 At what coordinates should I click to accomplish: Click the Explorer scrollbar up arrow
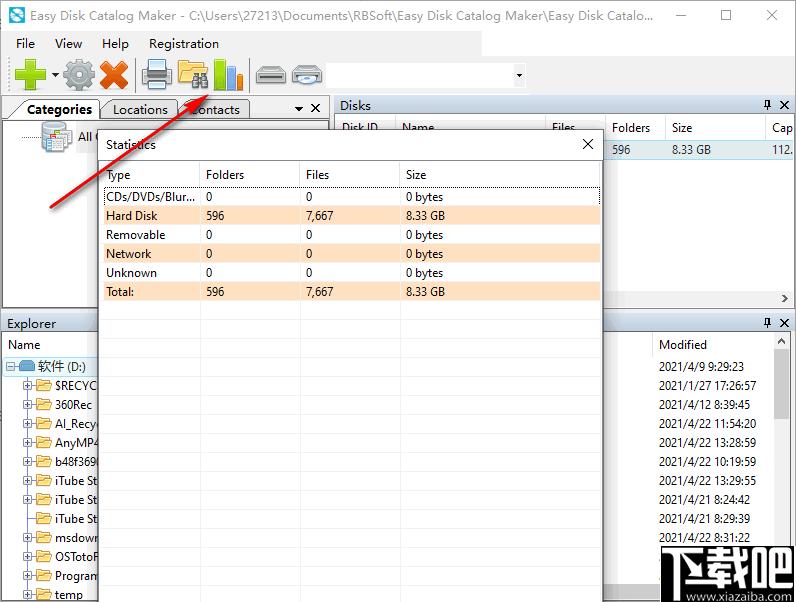pyautogui.click(x=781, y=341)
